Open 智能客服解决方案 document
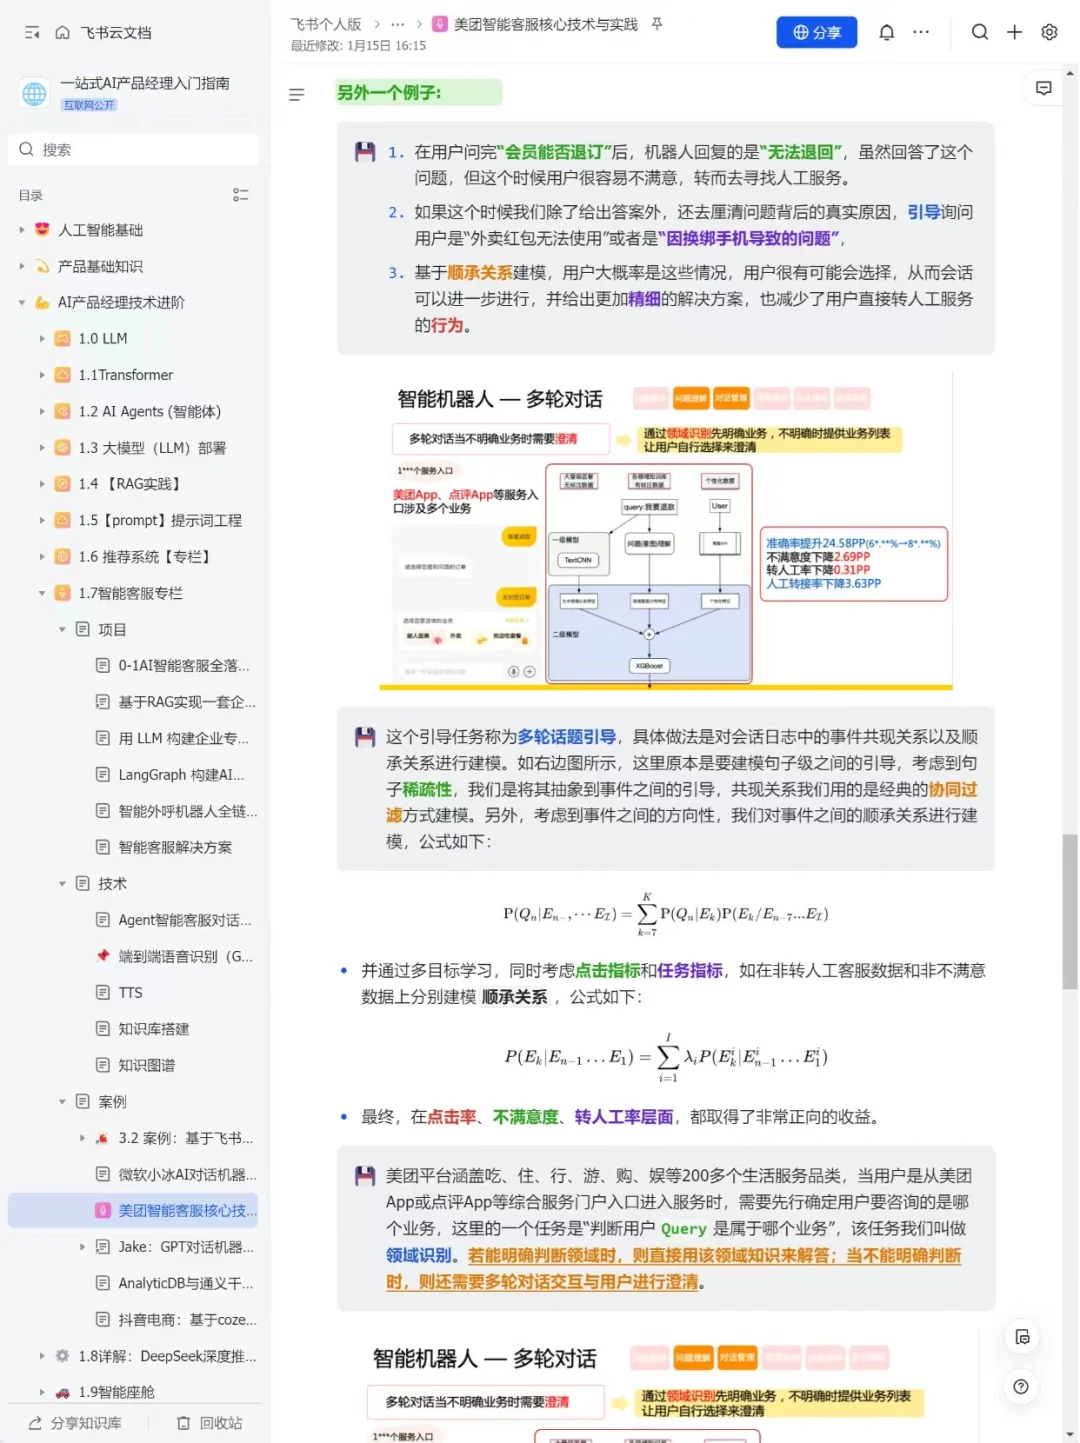Screen dimensions: 1080x1443 coord(175,847)
